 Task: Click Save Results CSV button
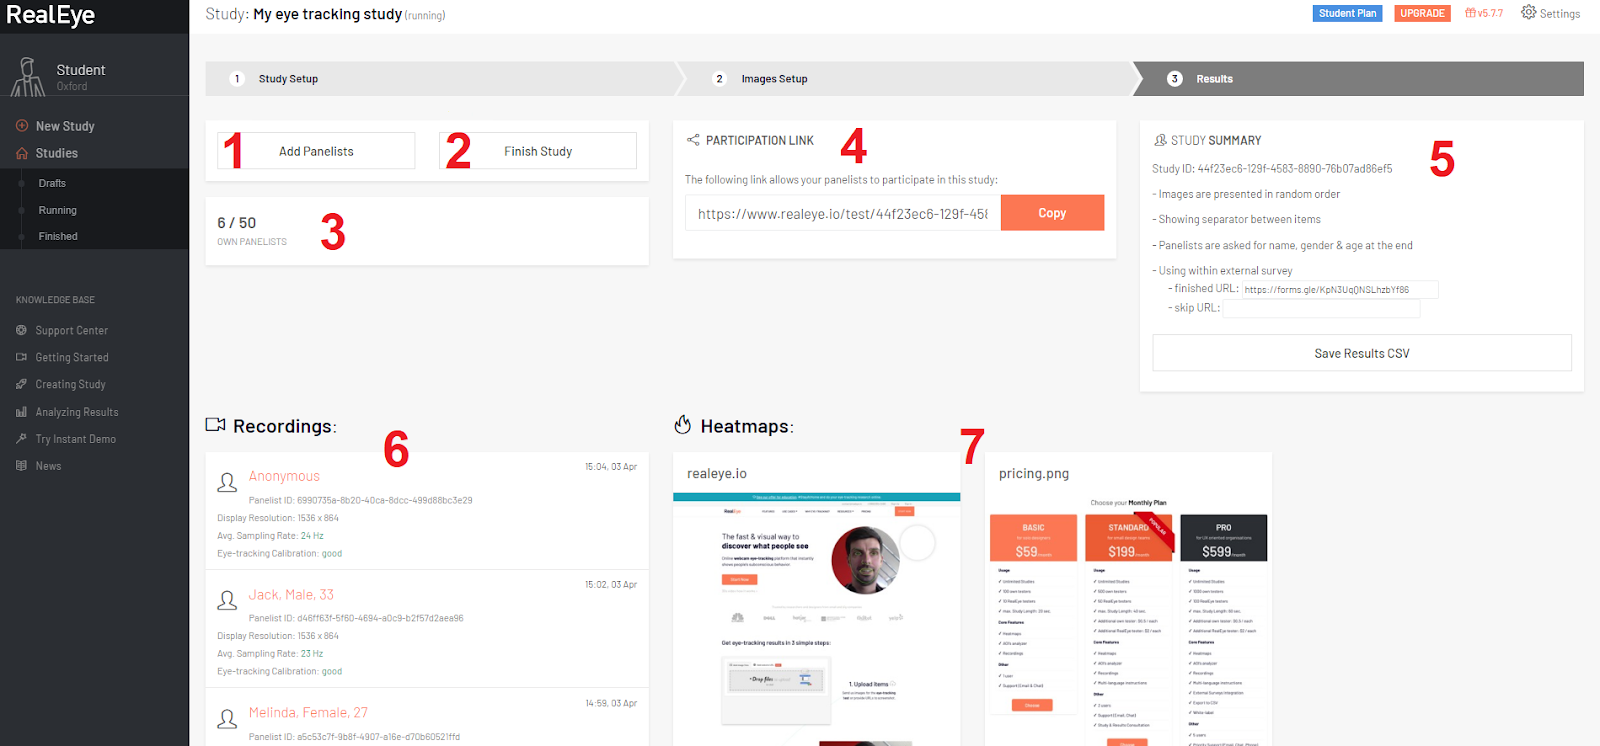coord(1362,353)
